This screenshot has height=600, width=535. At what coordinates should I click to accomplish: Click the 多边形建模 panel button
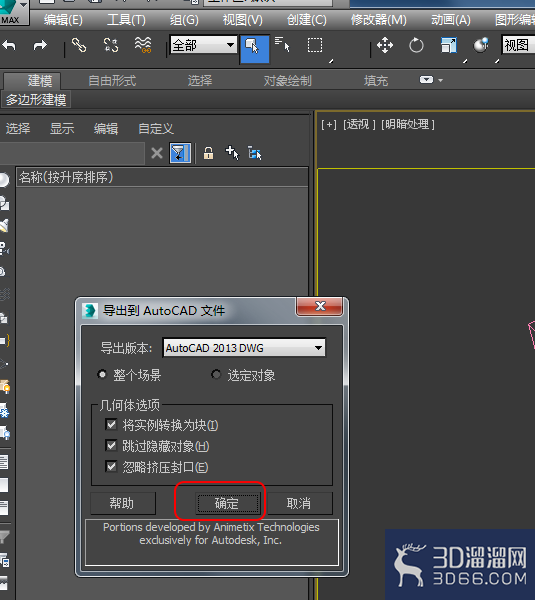pyautogui.click(x=36, y=100)
